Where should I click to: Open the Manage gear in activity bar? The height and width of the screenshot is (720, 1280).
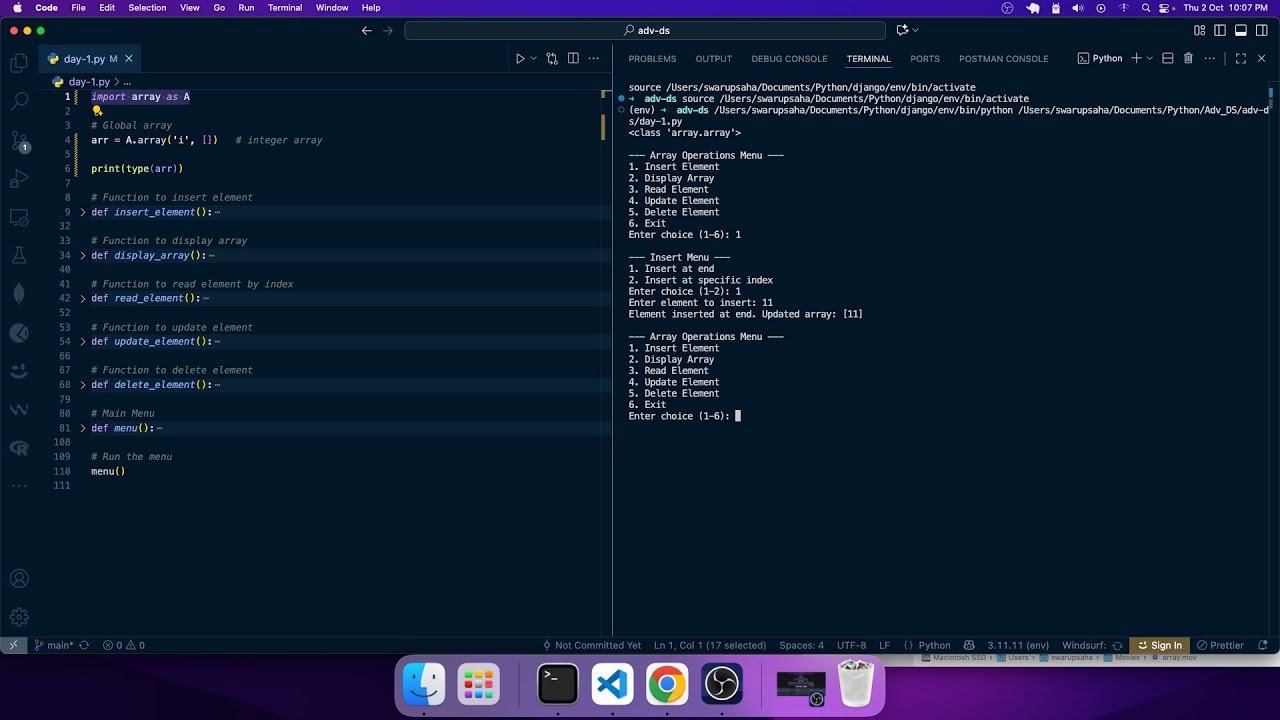click(19, 617)
